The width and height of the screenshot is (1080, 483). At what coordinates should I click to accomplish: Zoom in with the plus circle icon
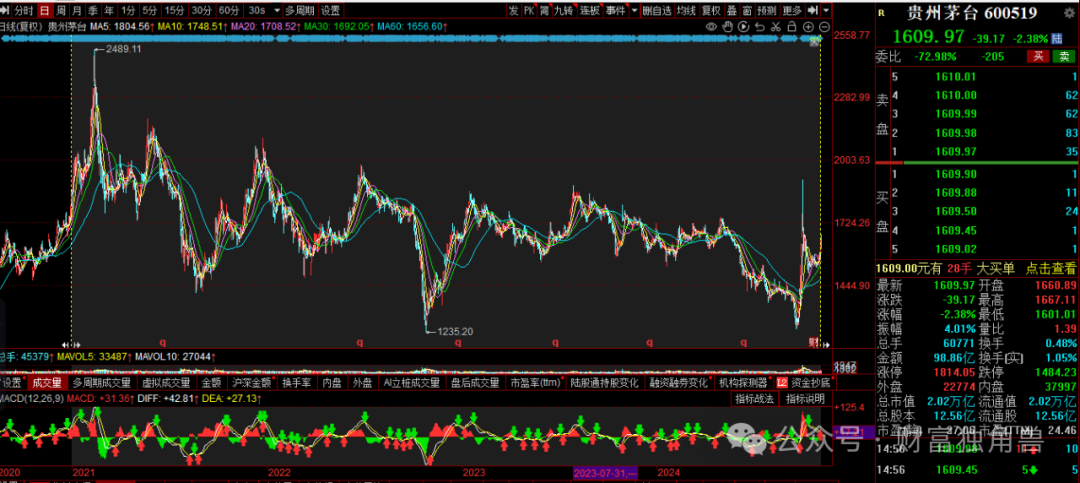pos(808,27)
